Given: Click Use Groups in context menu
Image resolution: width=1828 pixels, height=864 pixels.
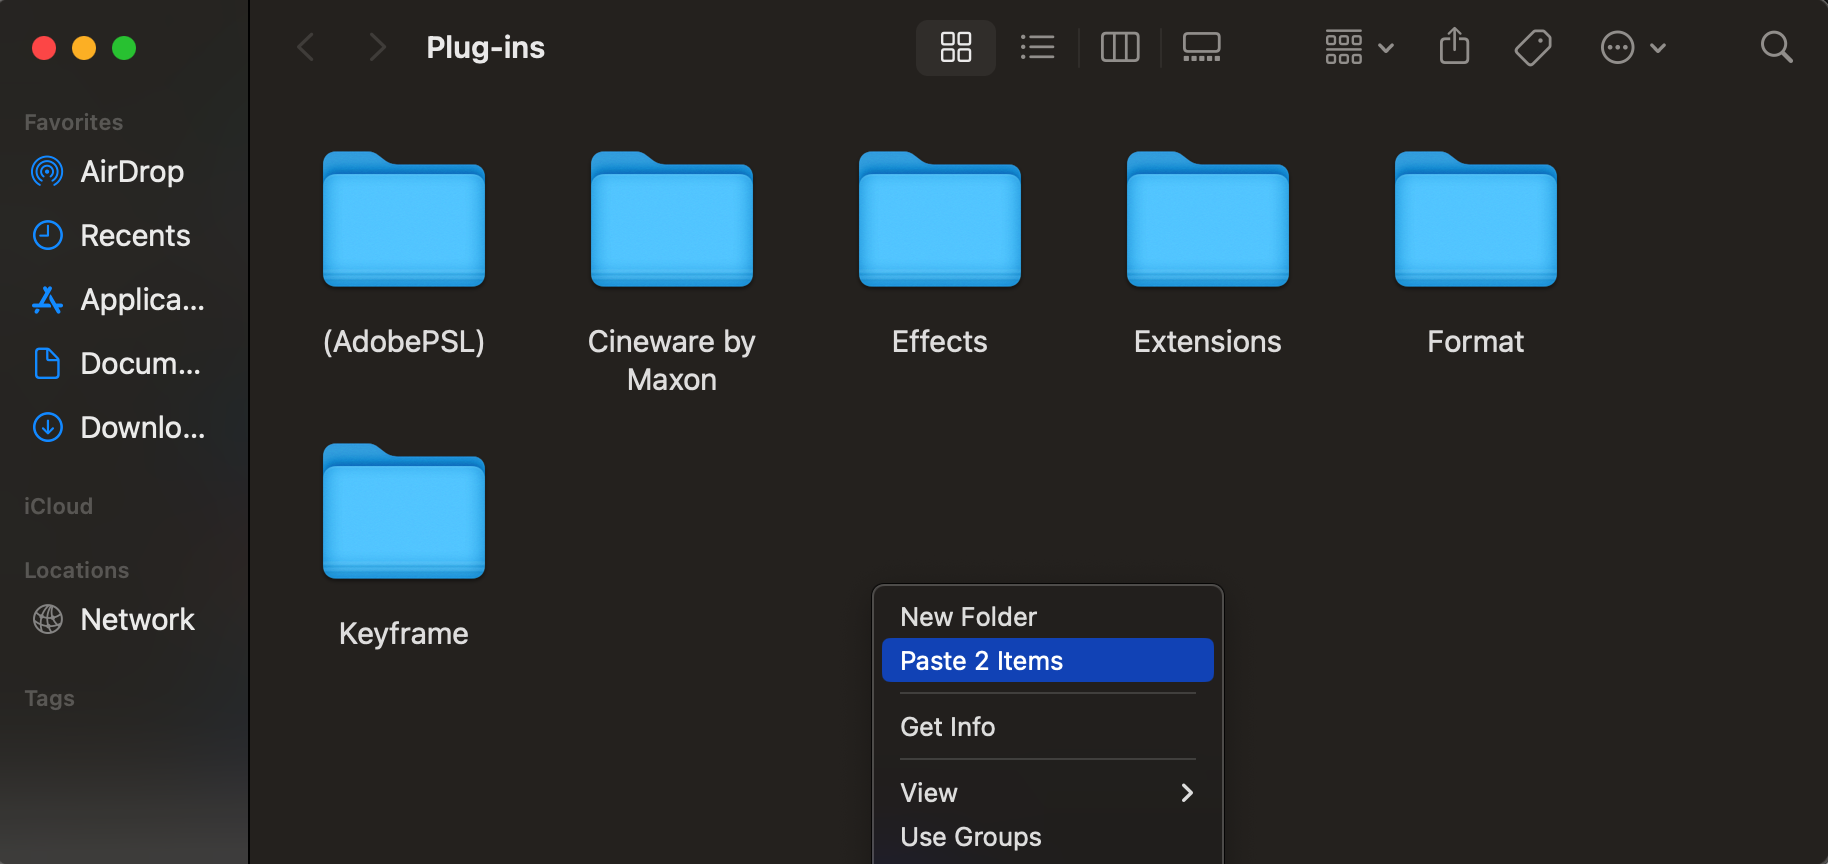Looking at the screenshot, I should pos(970,837).
